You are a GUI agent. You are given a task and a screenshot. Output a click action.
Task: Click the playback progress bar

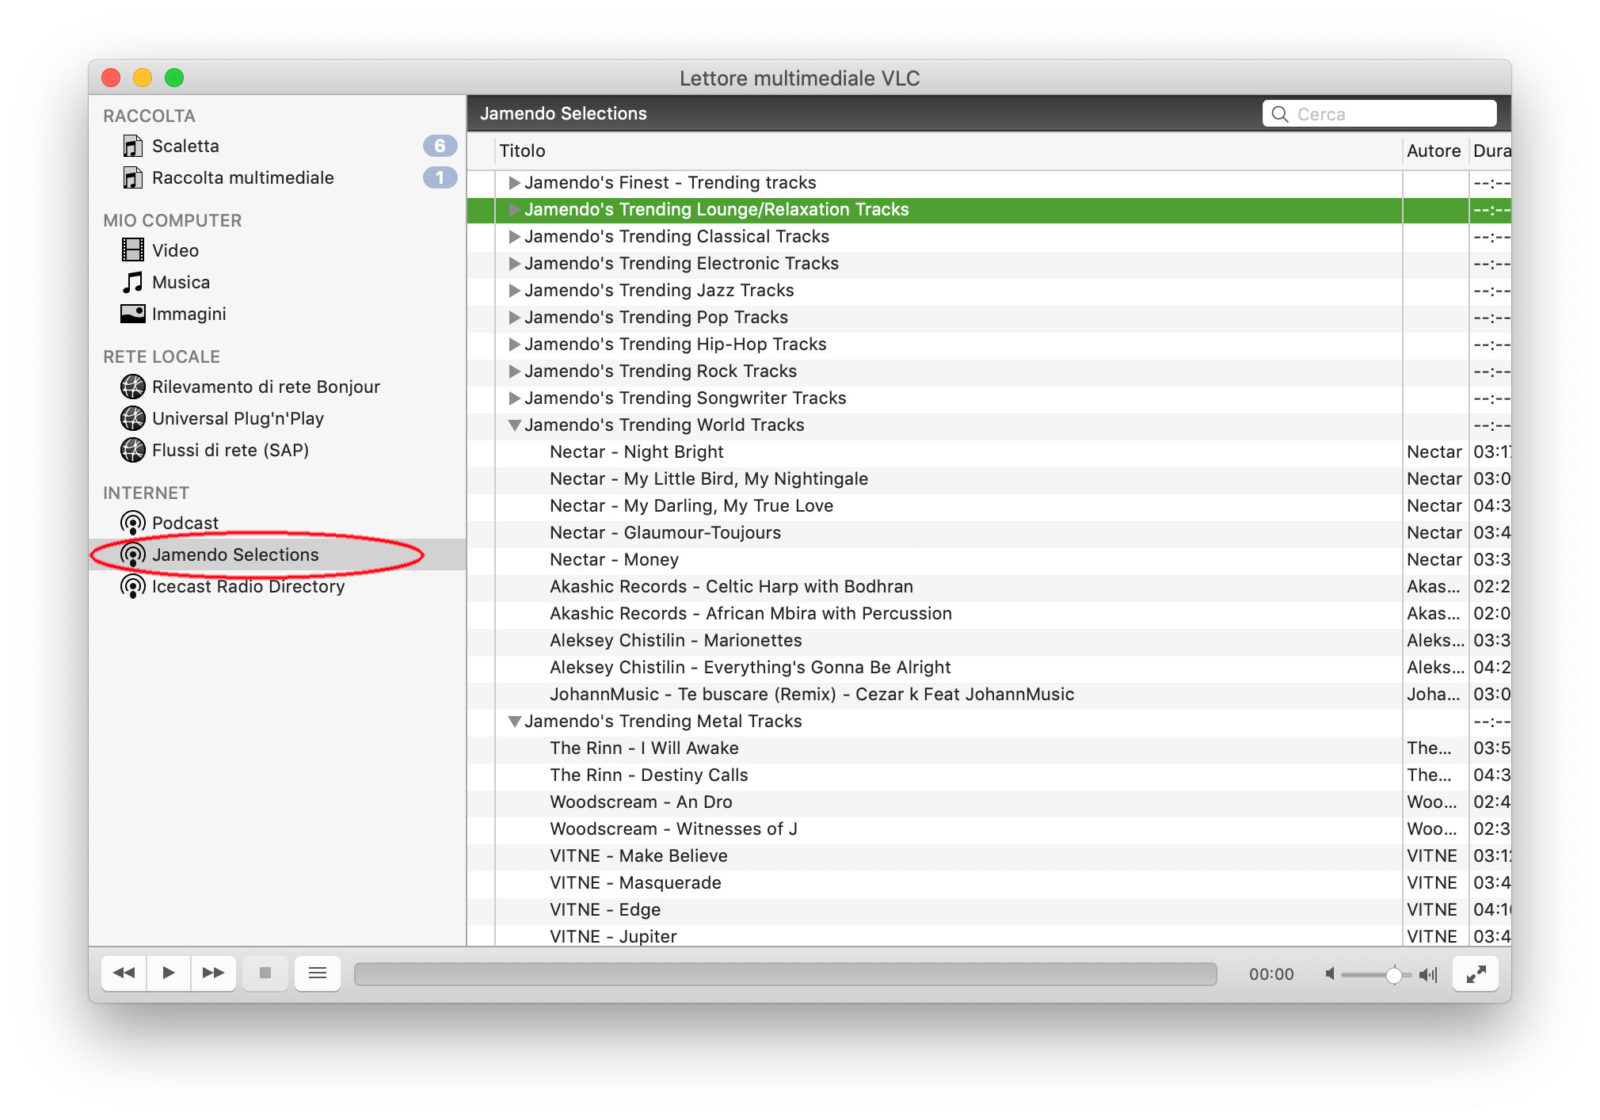click(x=785, y=974)
